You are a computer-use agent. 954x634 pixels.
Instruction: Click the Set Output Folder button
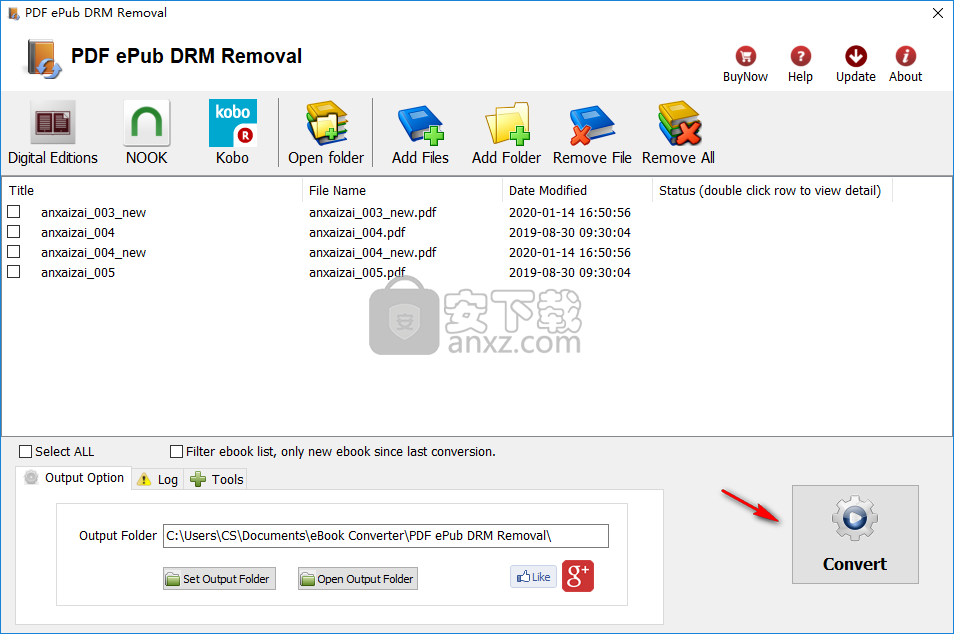[x=220, y=579]
